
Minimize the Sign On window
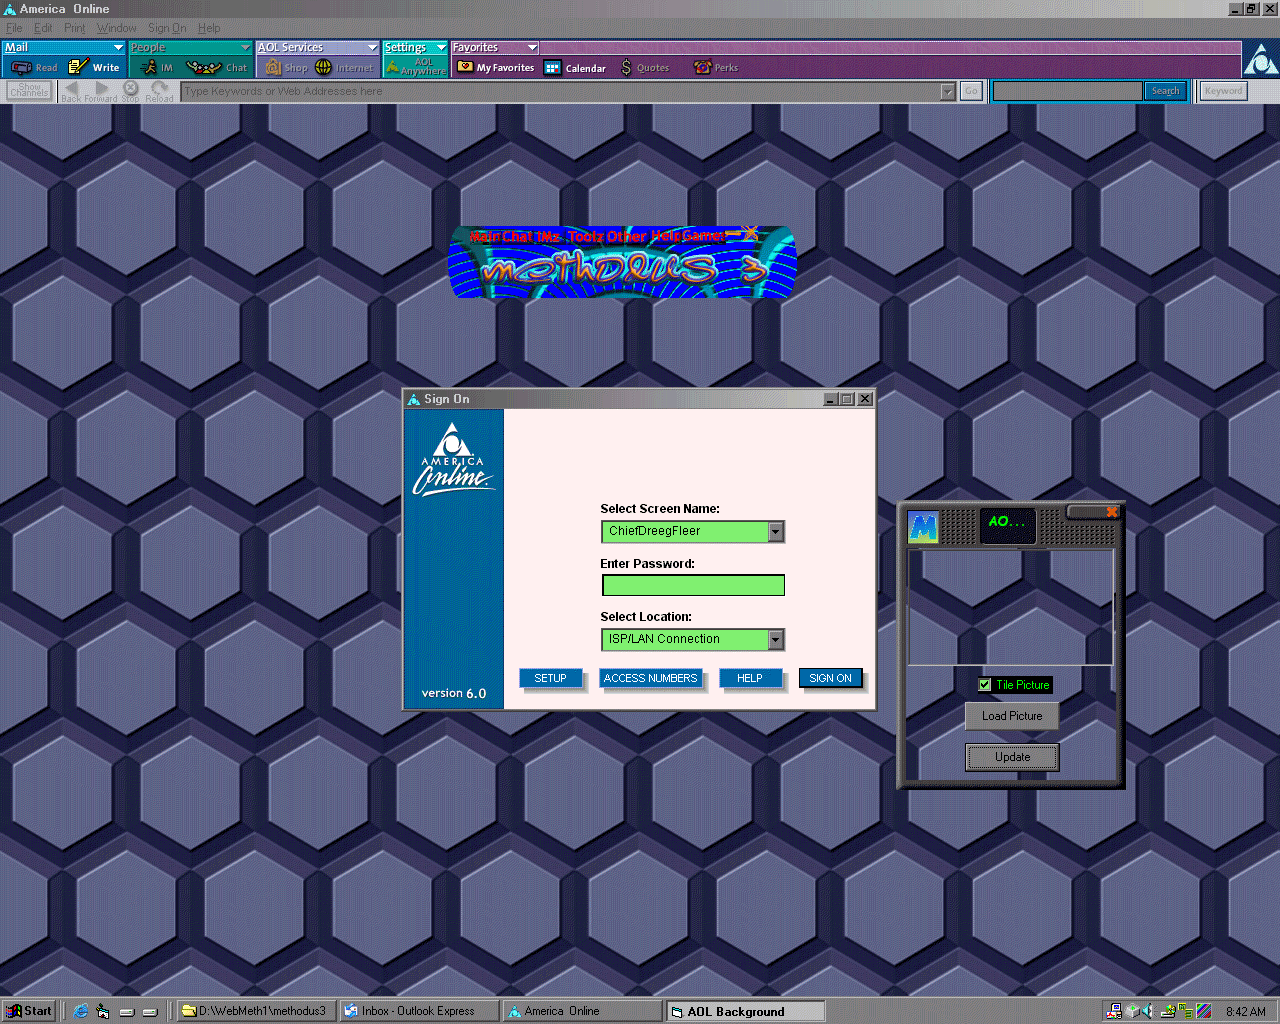(830, 399)
